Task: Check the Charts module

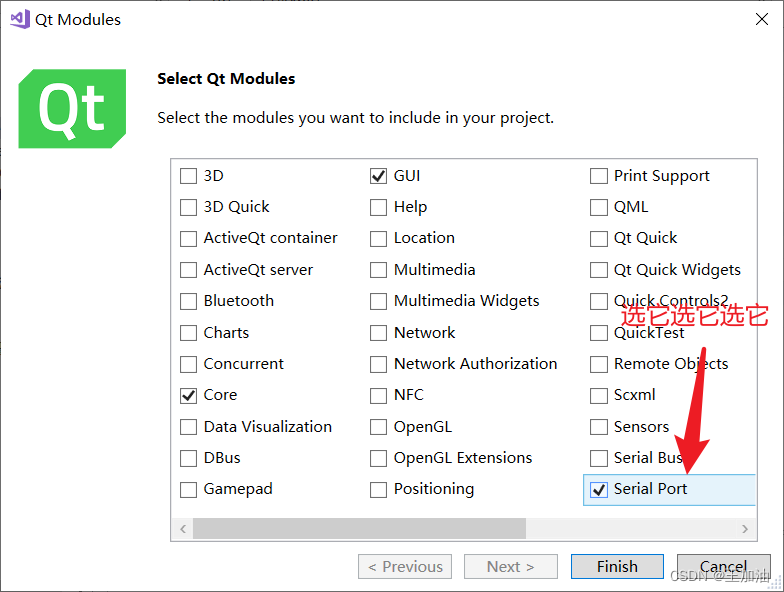Action: tap(188, 332)
